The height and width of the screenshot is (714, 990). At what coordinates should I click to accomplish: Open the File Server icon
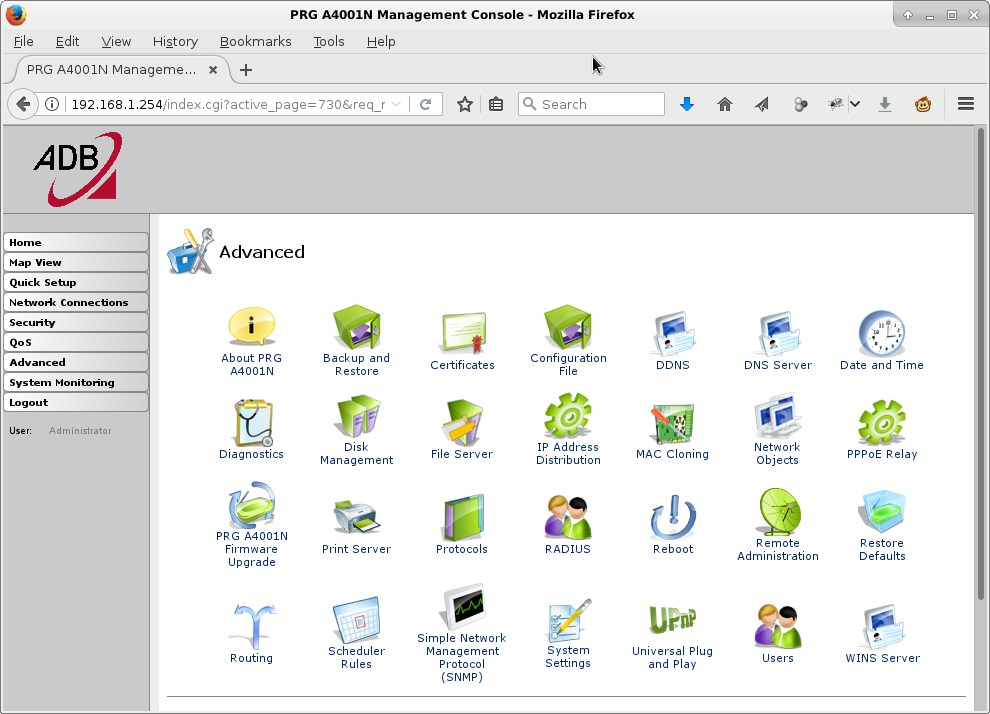point(462,422)
